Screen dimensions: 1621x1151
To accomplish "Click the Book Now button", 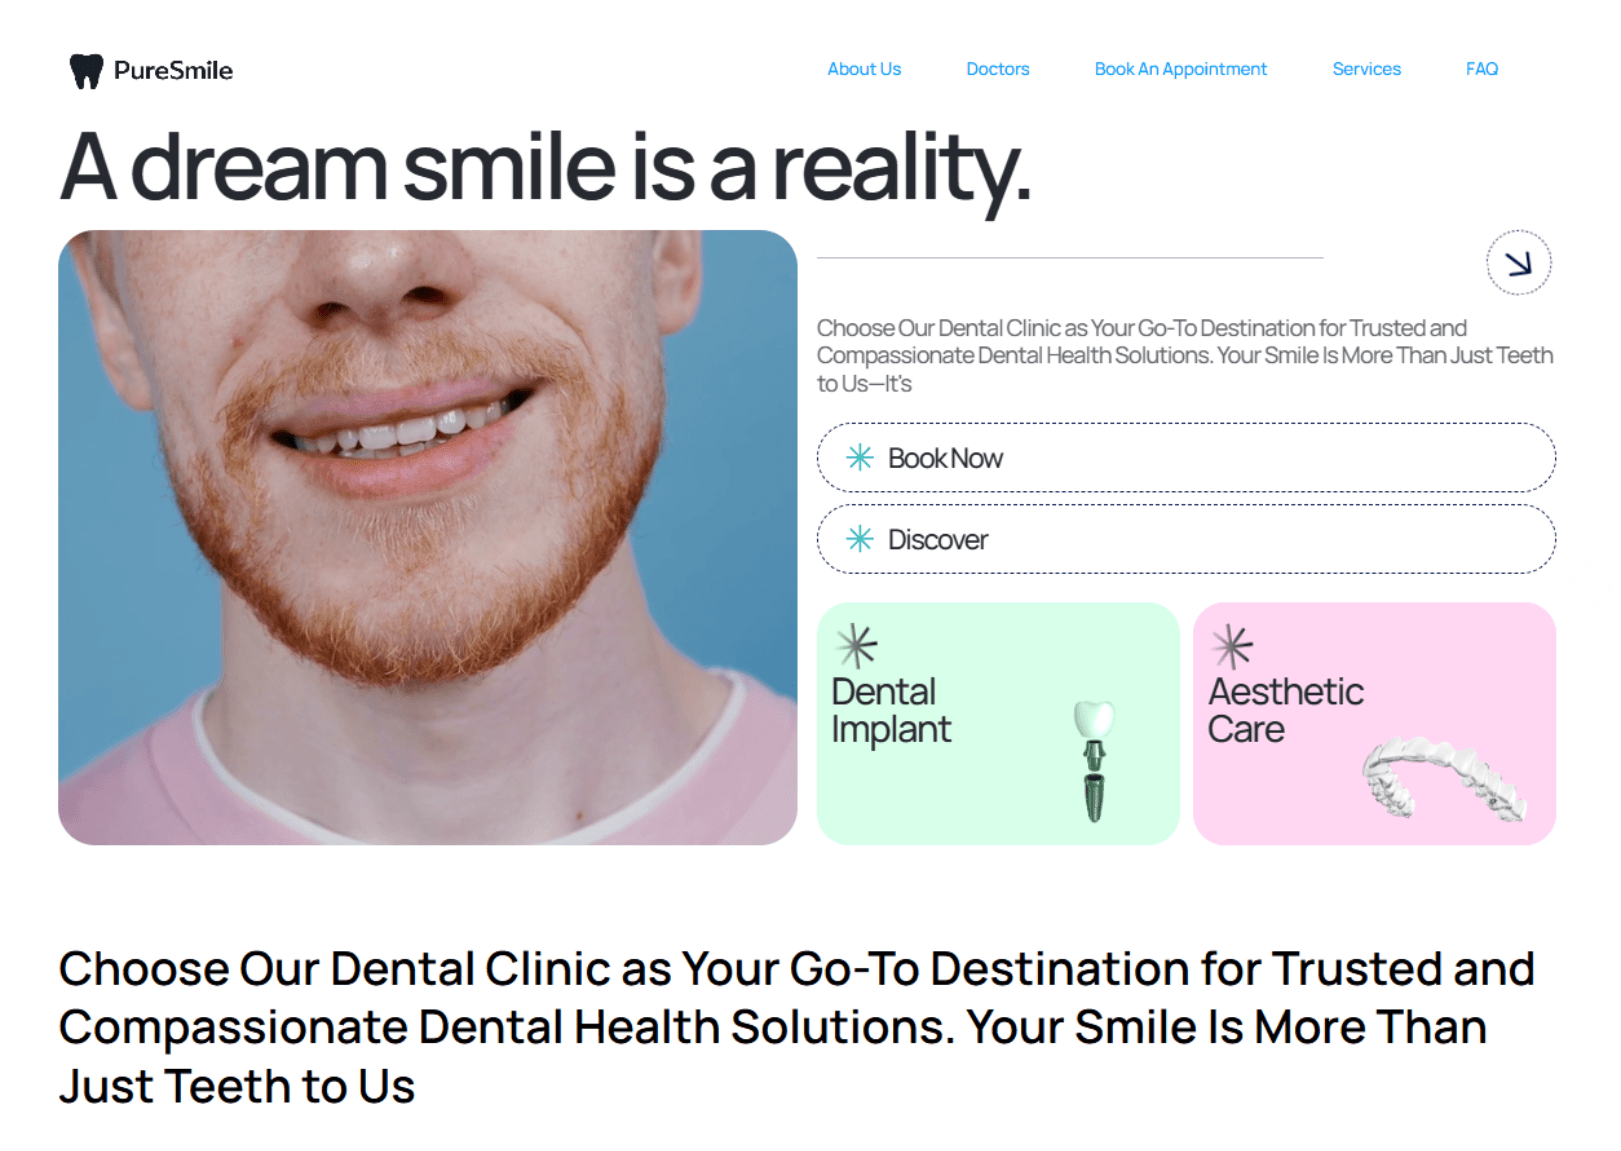I will point(1186,458).
